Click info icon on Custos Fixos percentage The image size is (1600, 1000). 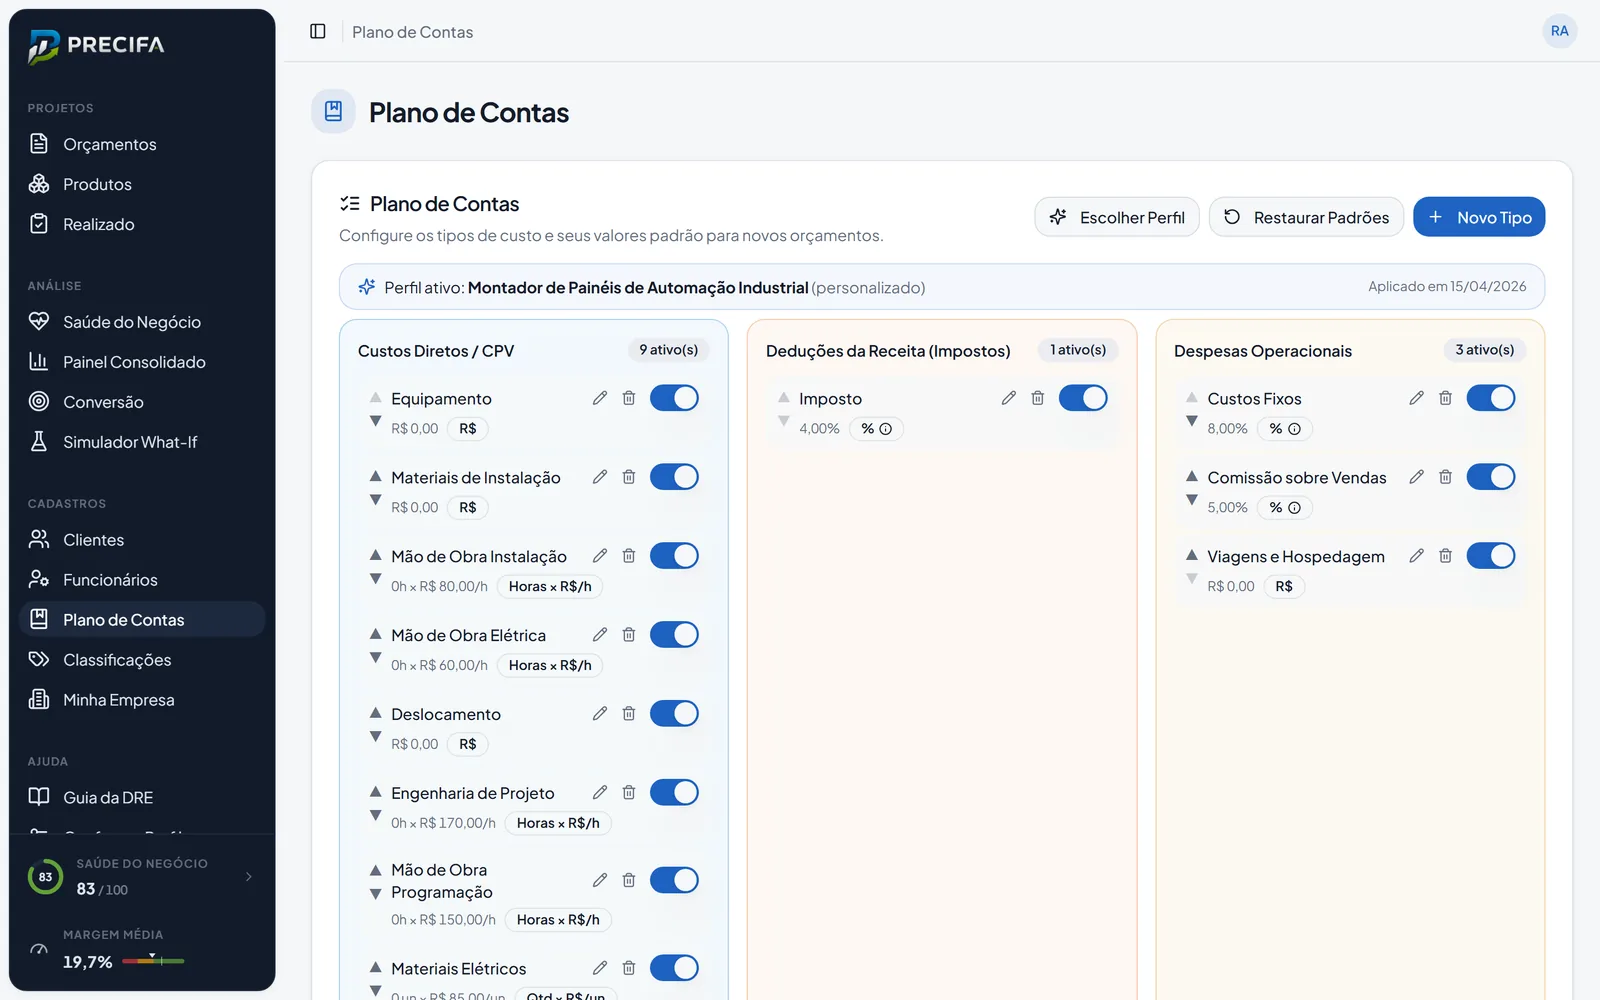(1294, 429)
